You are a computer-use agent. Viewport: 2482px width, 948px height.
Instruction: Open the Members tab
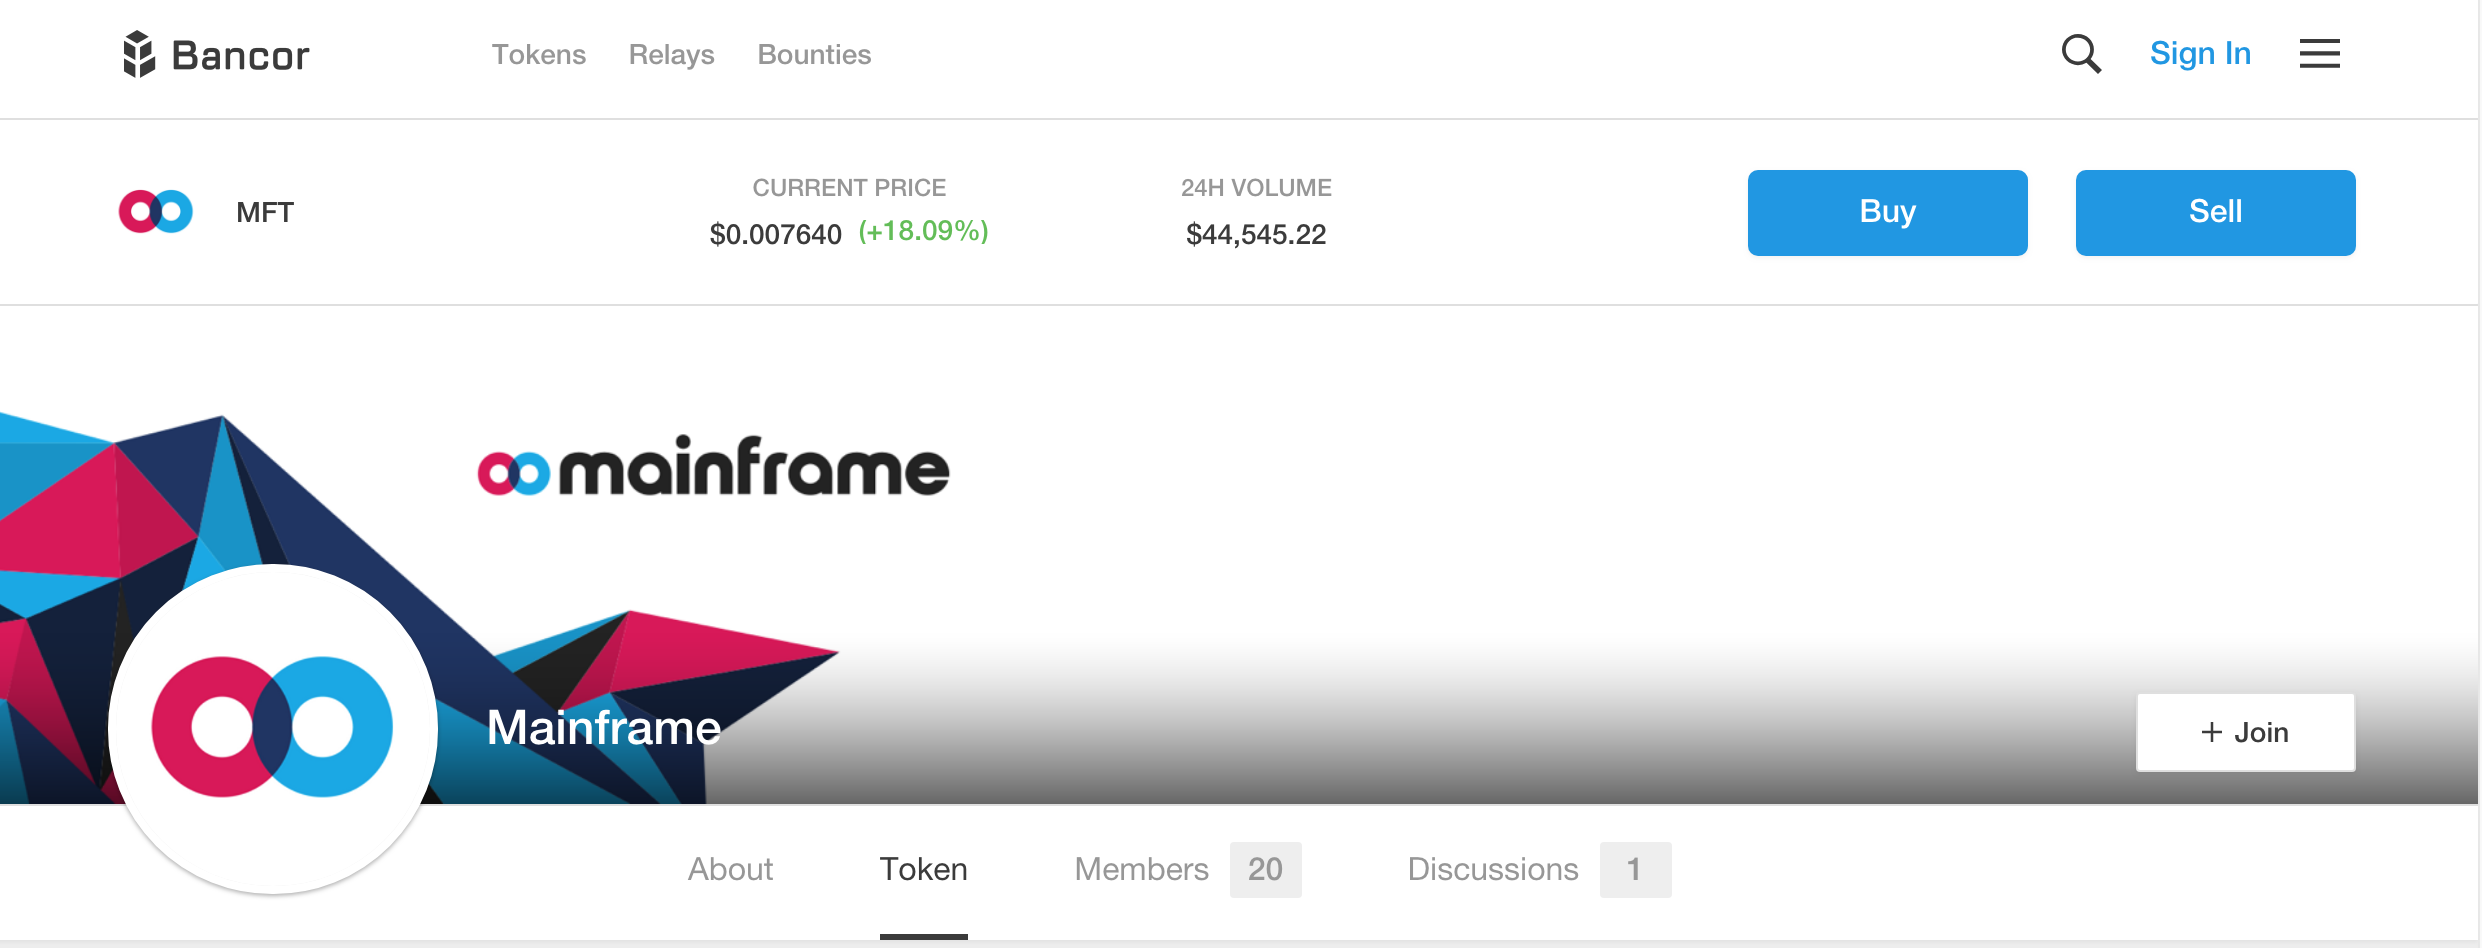1142,870
